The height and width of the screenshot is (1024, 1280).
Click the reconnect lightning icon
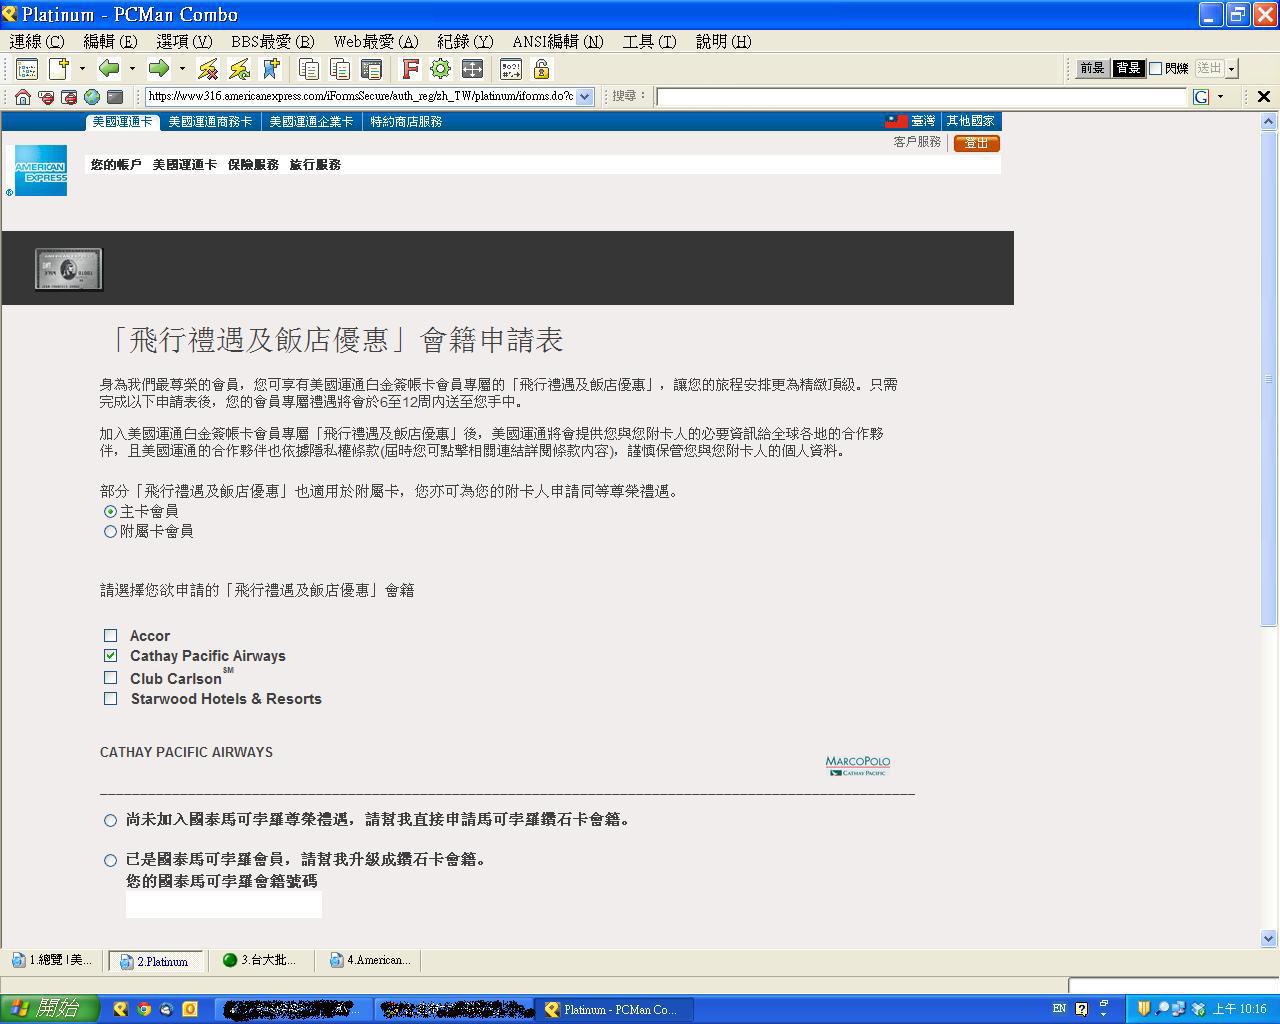(239, 69)
